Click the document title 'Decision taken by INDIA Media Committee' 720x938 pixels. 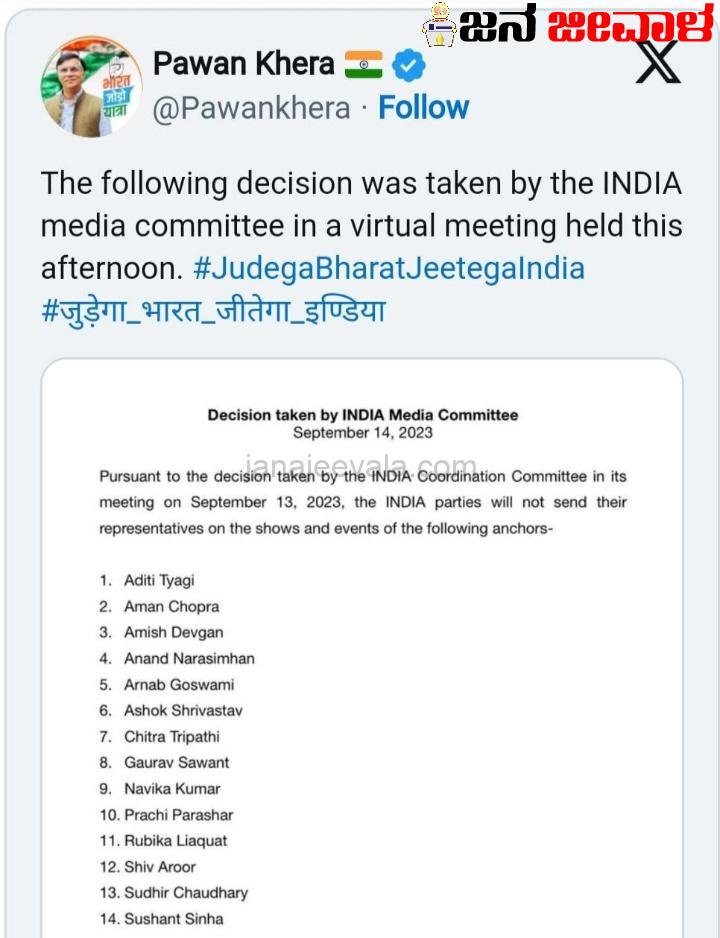[x=362, y=415]
